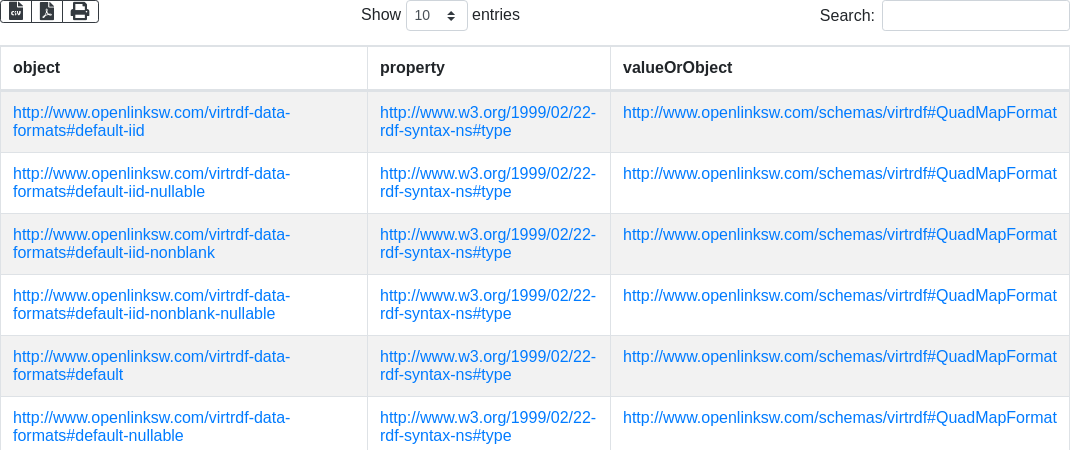Viewport: 1070px width, 450px height.
Task: Click rdf-syntax-ns#type link in formats#default row
Action: [487, 365]
